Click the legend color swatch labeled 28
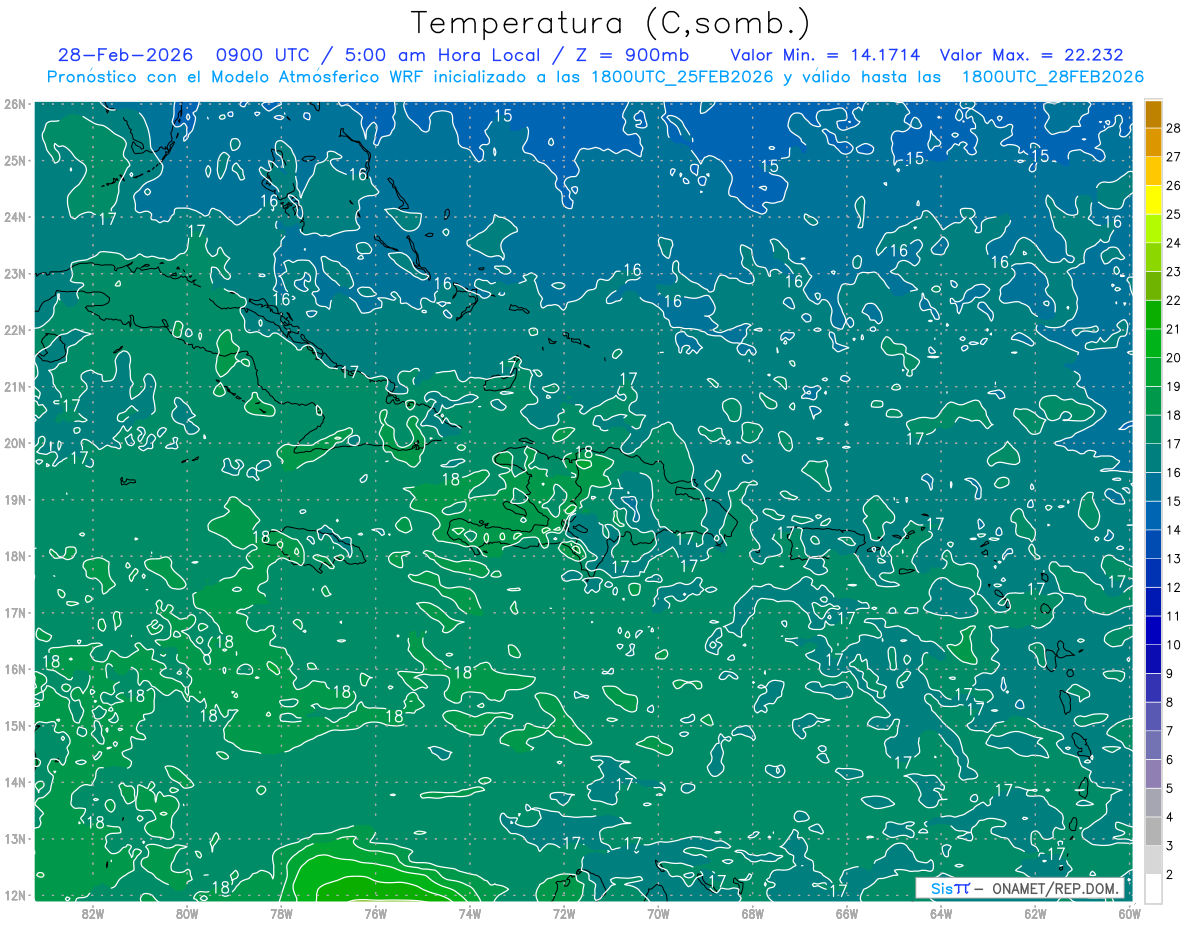Viewport: 1200px width, 927px height. click(x=1153, y=114)
